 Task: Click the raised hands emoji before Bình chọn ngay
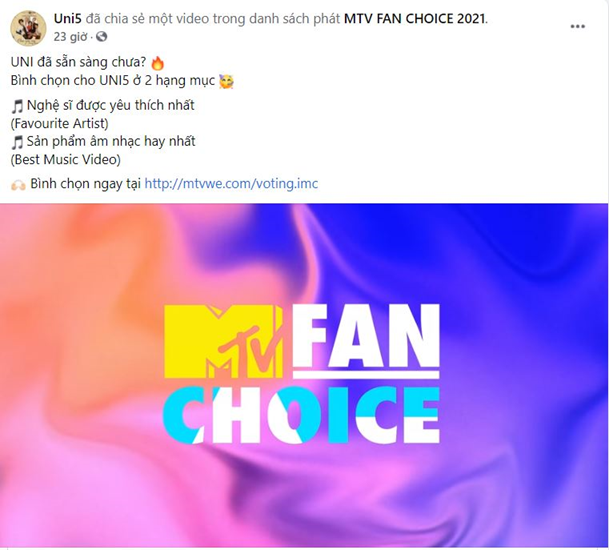(18, 185)
